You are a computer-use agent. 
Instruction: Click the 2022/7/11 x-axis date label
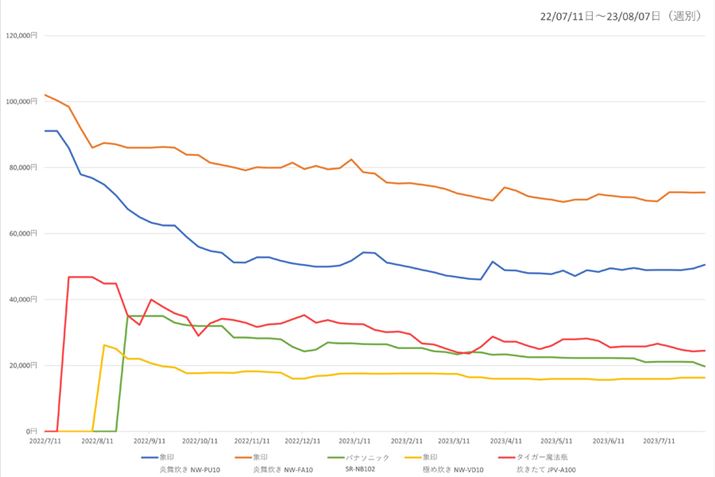[46, 439]
